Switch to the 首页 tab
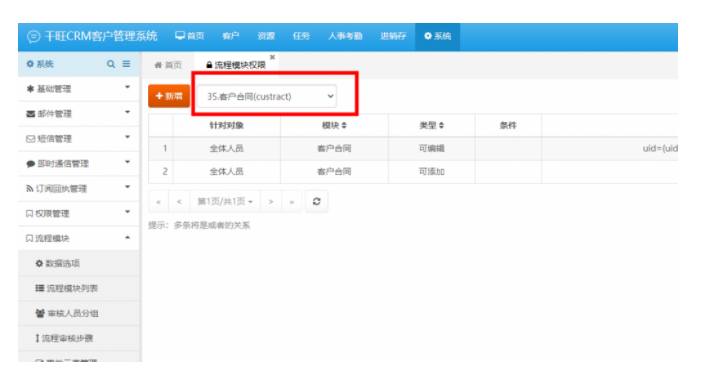Image resolution: width=707 pixels, height=379 pixels. point(168,65)
